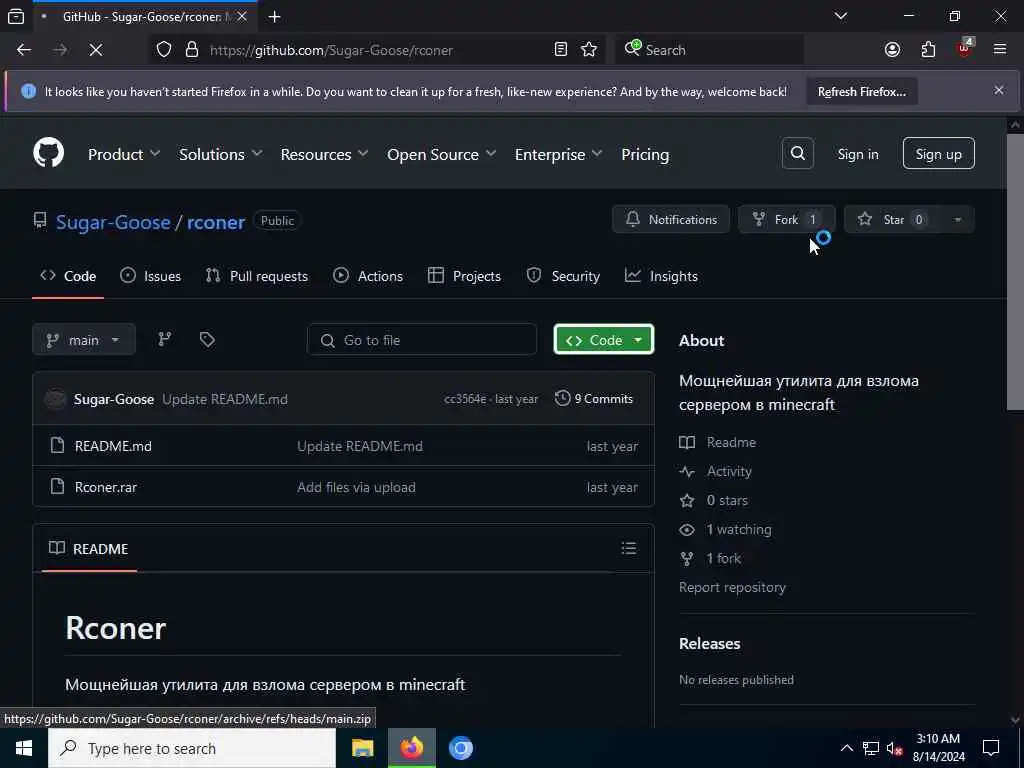The image size is (1024, 768).
Task: Open the Firefox extensions puzzle icon
Action: coord(928,50)
